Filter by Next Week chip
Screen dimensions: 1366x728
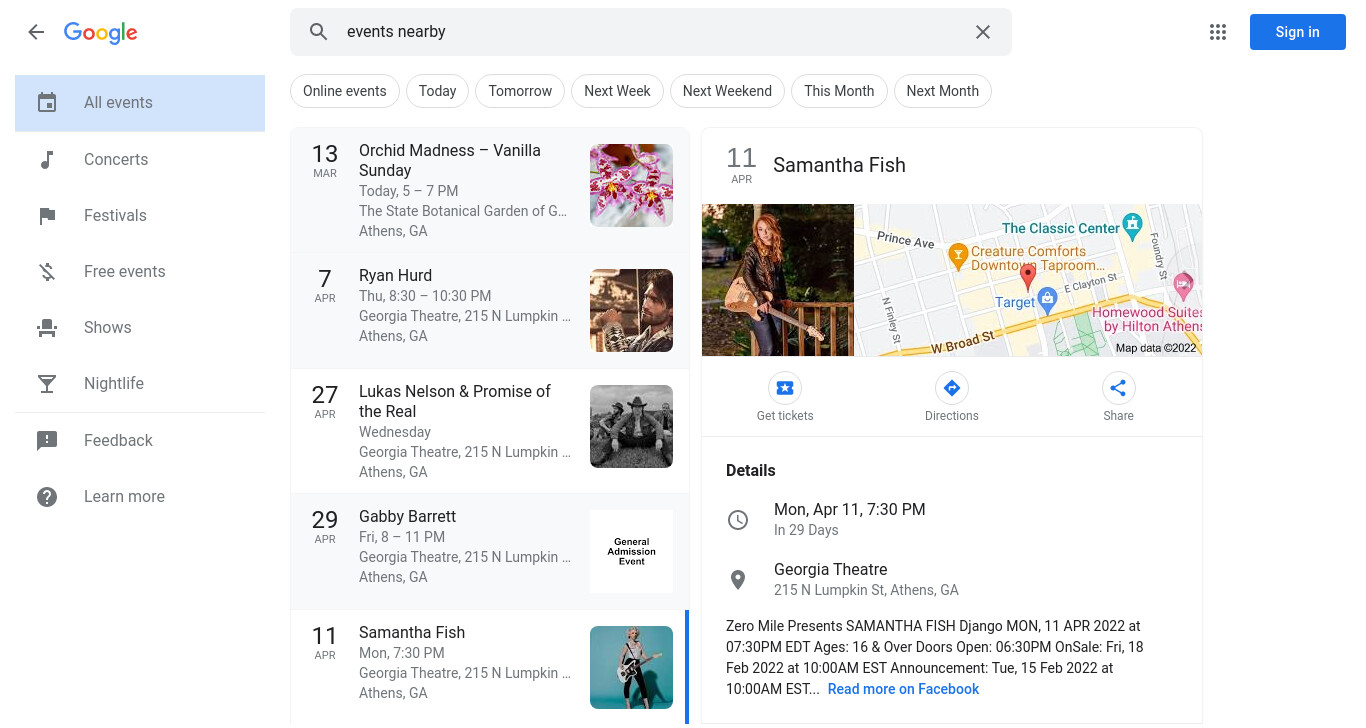pyautogui.click(x=617, y=91)
